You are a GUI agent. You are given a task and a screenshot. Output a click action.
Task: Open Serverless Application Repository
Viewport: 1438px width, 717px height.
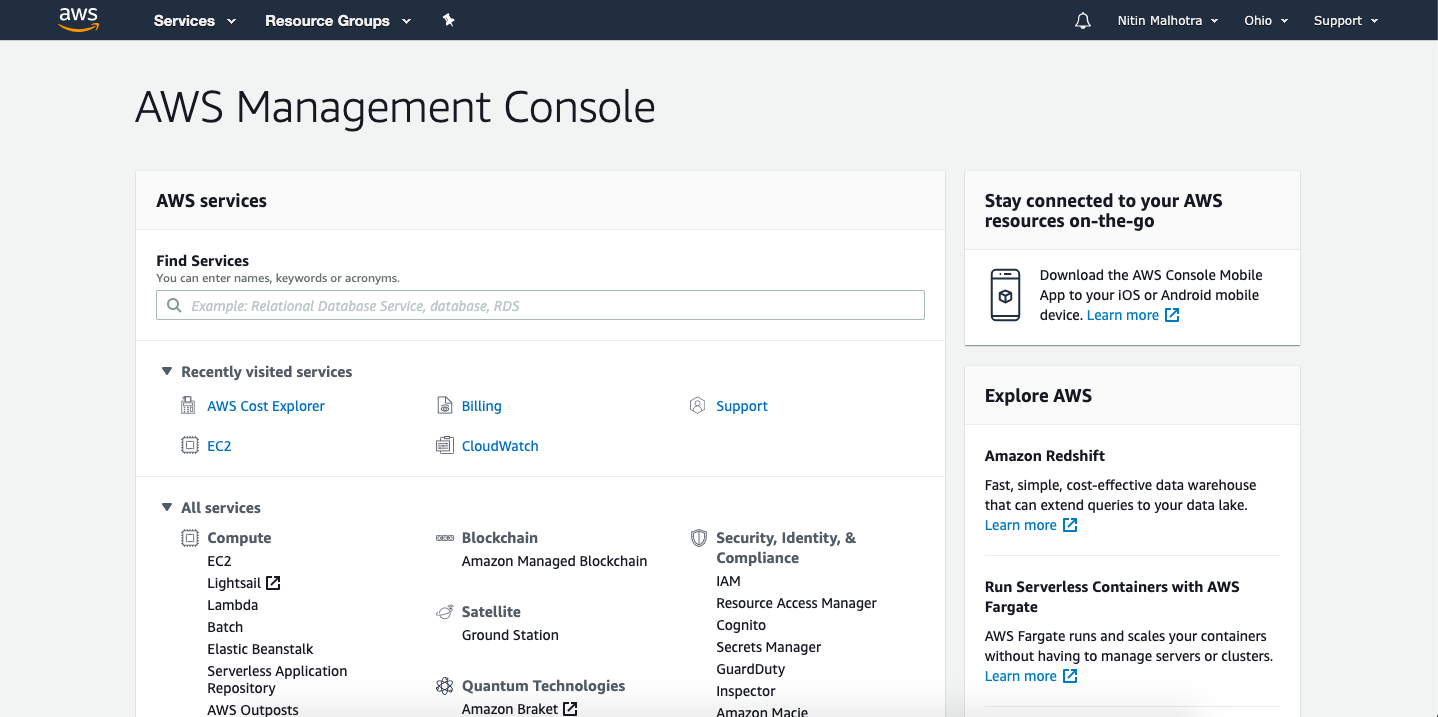(x=277, y=680)
